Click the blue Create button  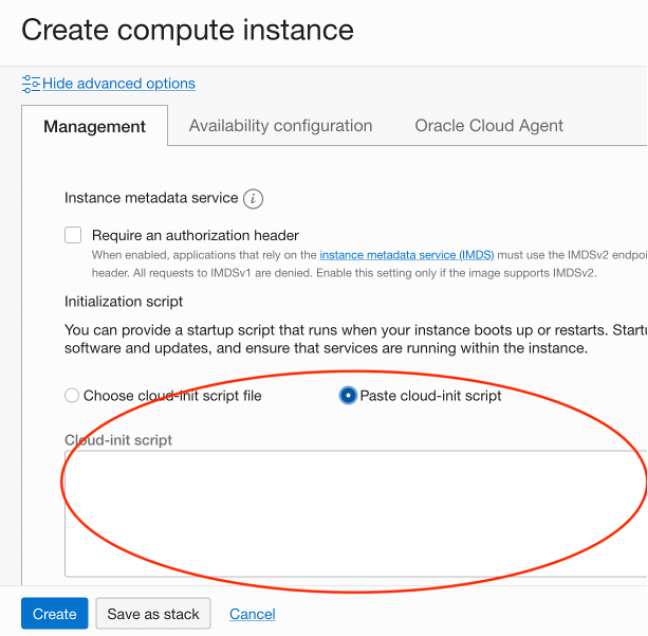[55, 613]
